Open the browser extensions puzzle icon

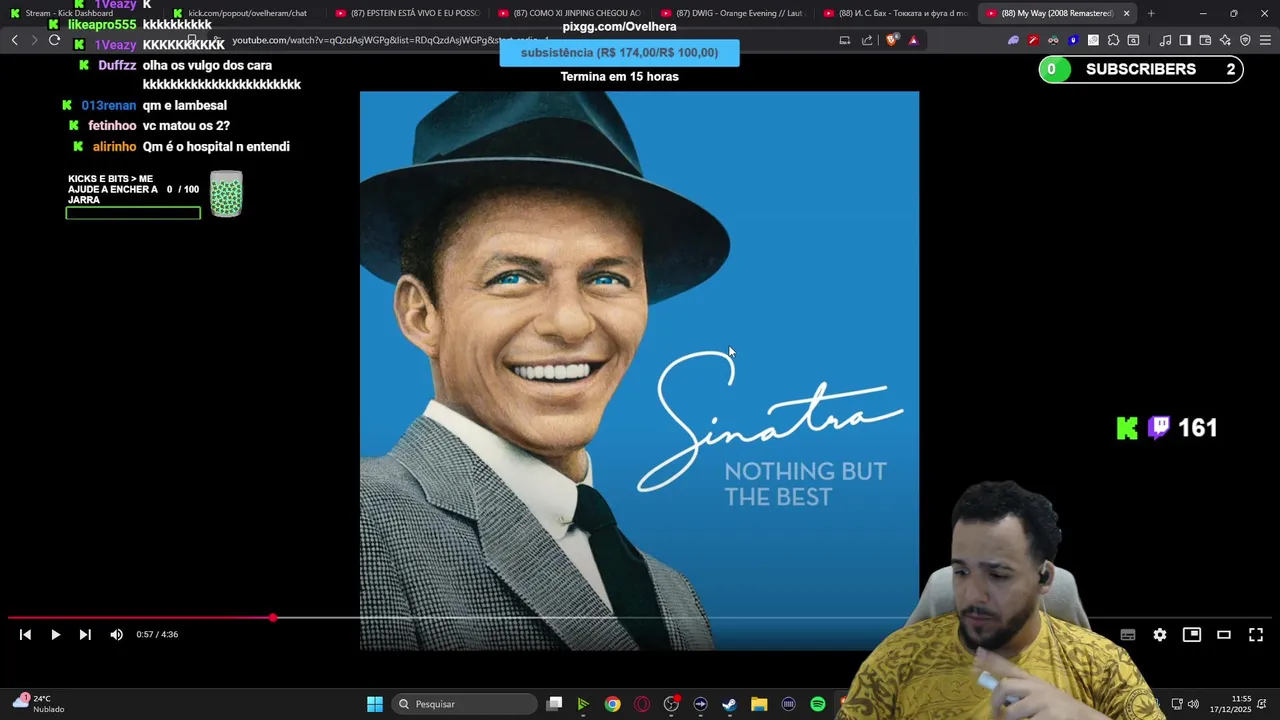(1113, 40)
